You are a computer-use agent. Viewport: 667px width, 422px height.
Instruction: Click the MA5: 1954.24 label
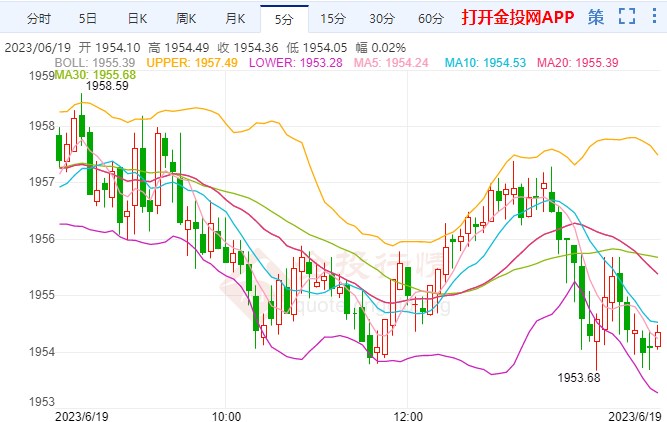click(391, 63)
